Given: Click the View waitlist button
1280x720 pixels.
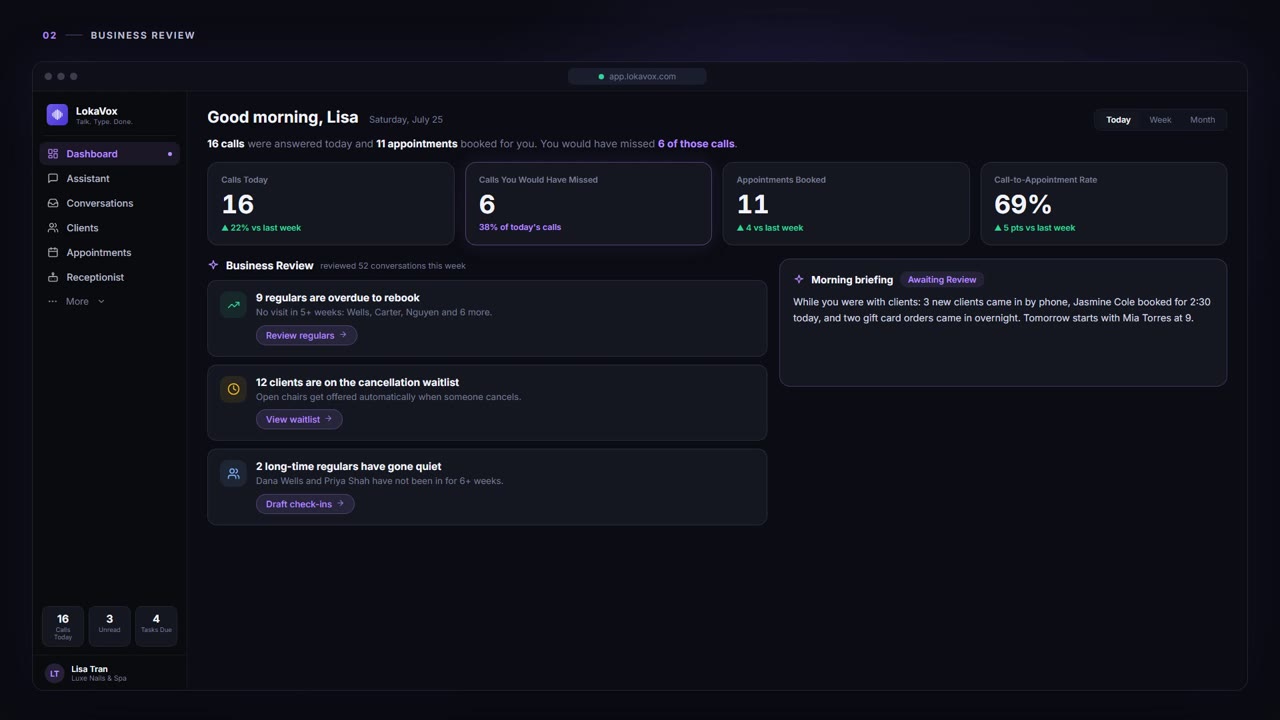Looking at the screenshot, I should tap(299, 419).
